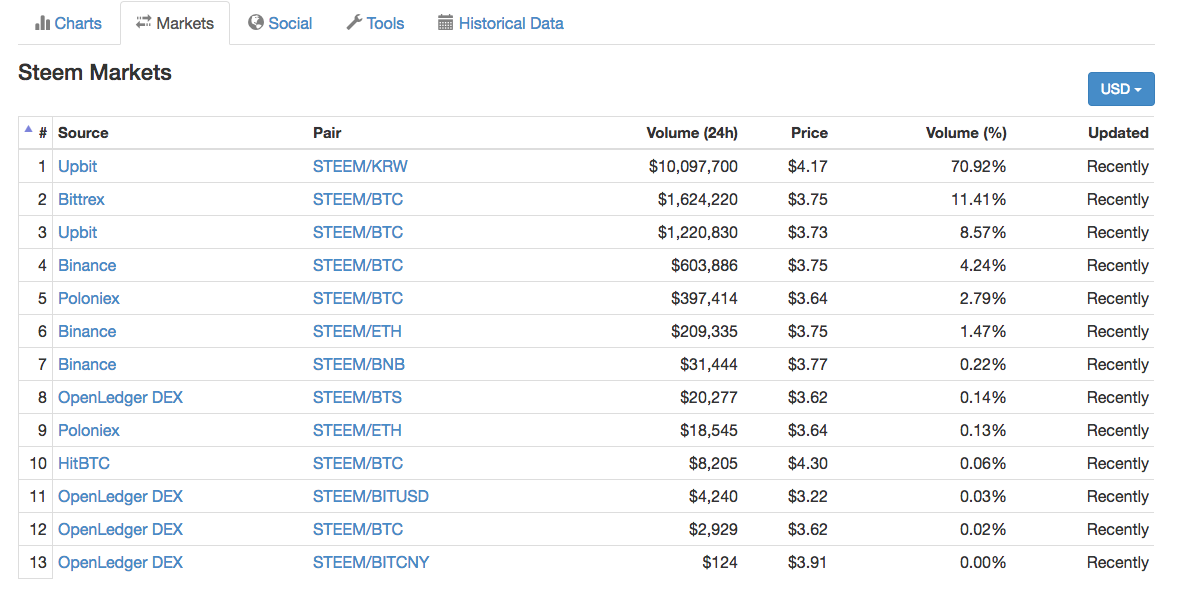The height and width of the screenshot is (592, 1188).
Task: Click the sort arrow next to # column
Action: tap(29, 130)
